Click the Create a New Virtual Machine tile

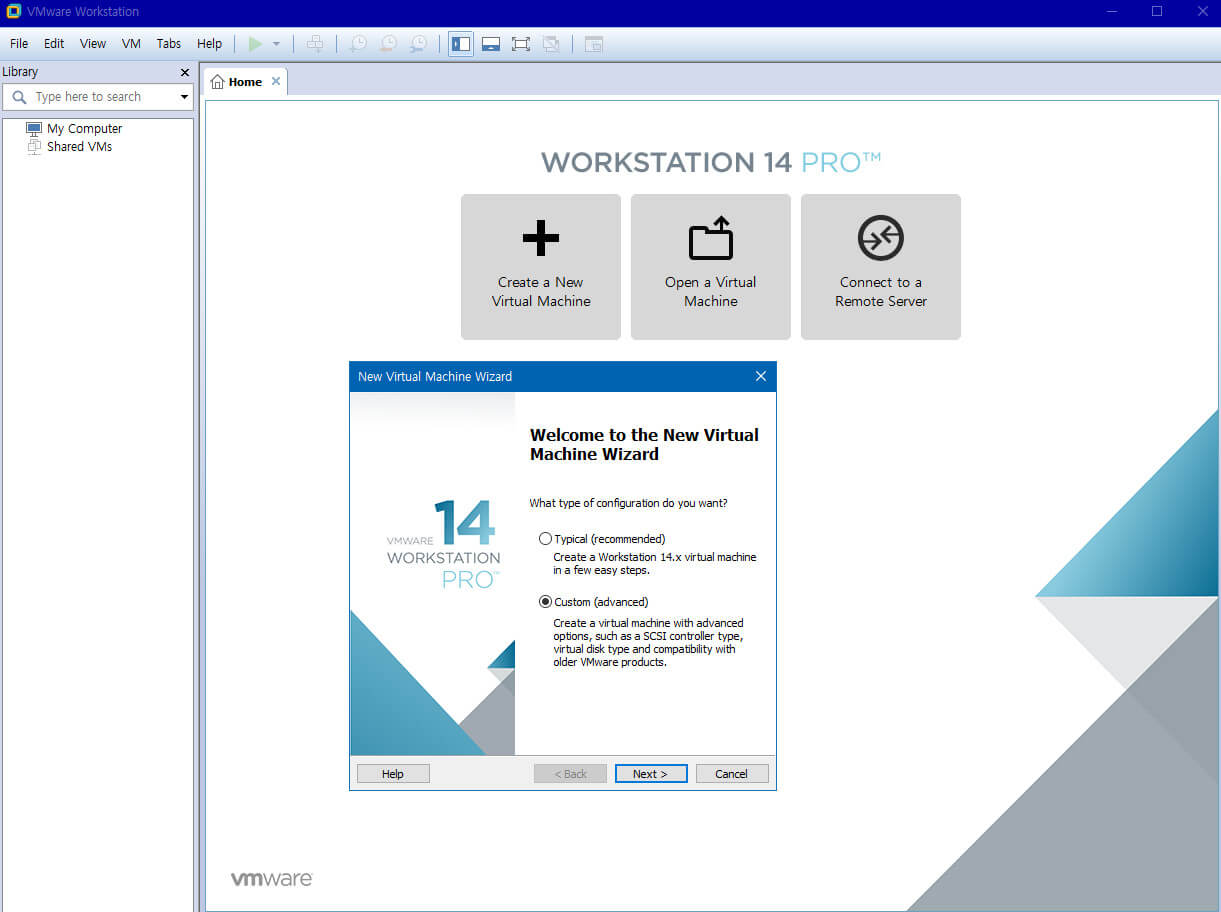pos(541,267)
